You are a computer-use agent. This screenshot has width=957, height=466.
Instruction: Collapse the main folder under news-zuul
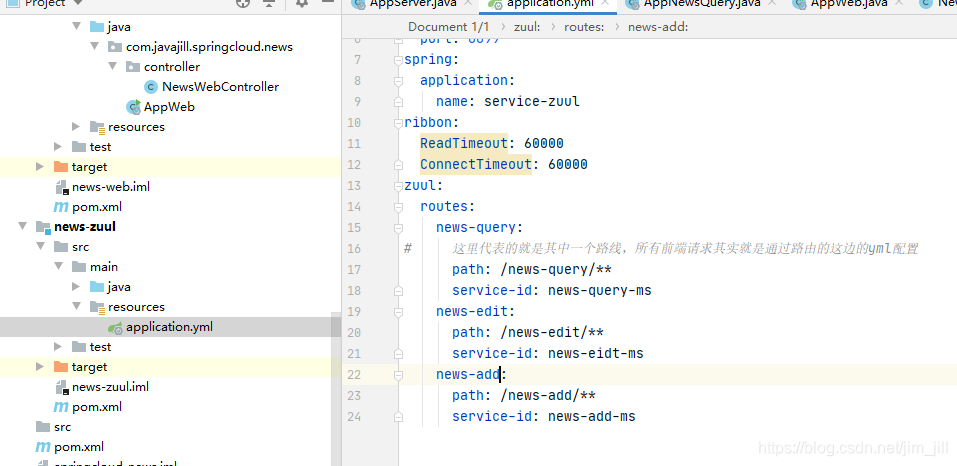coord(58,267)
